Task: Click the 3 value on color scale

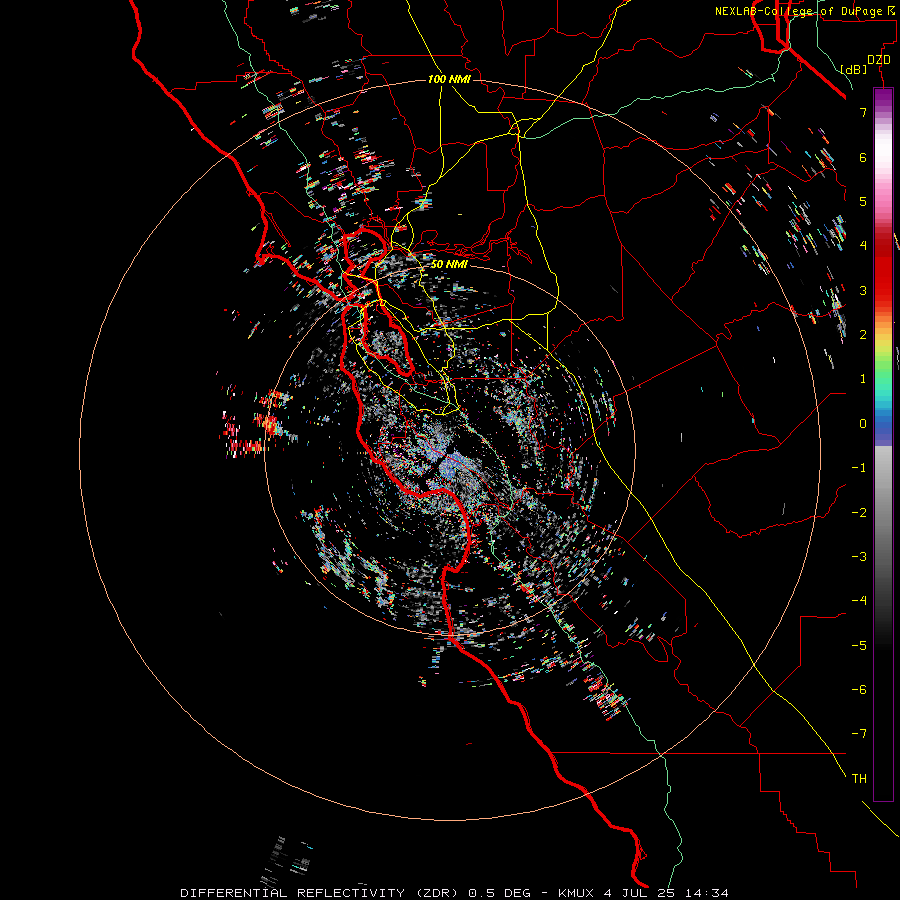Action: coord(863,290)
